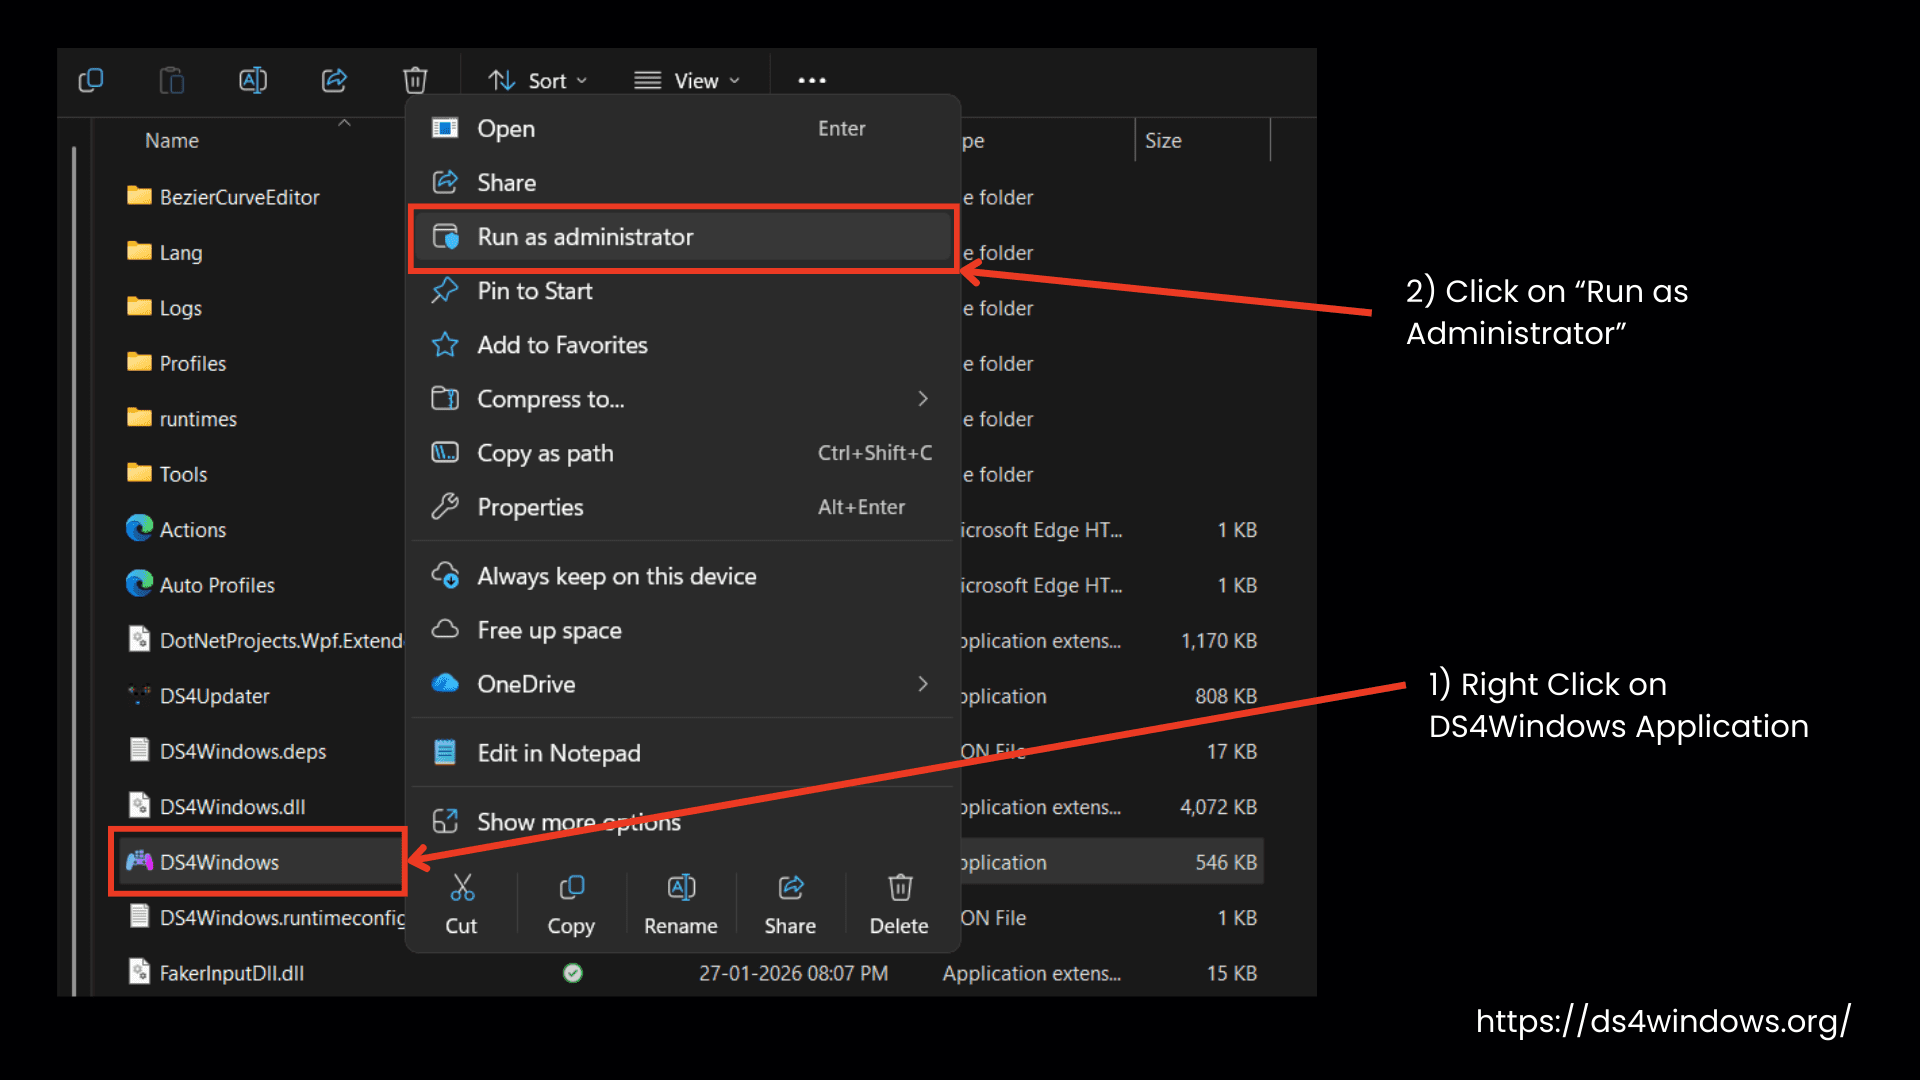Viewport: 1920px width, 1080px height.
Task: Expand the OneDrive submenu
Action: 683,684
